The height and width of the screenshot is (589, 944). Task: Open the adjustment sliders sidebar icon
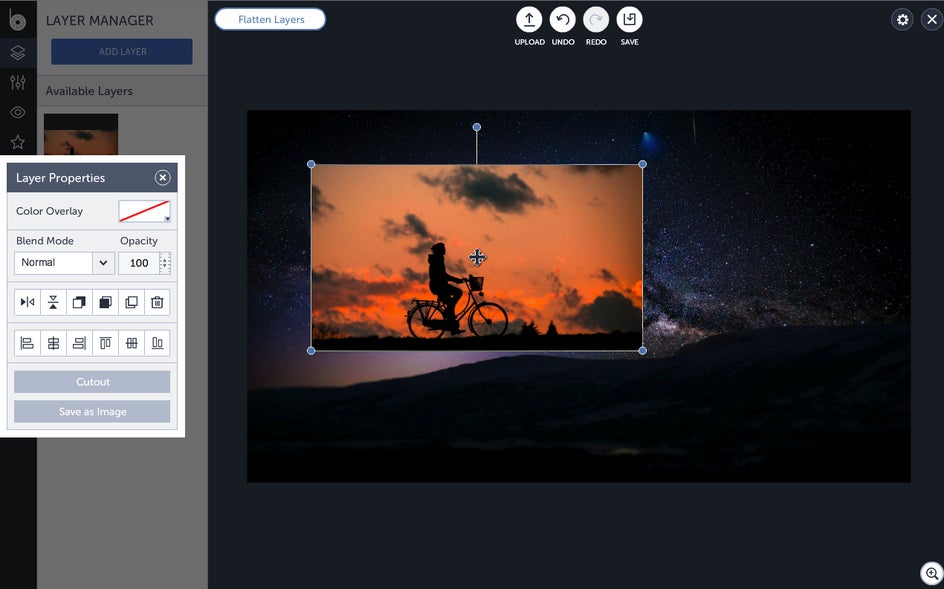tap(18, 82)
